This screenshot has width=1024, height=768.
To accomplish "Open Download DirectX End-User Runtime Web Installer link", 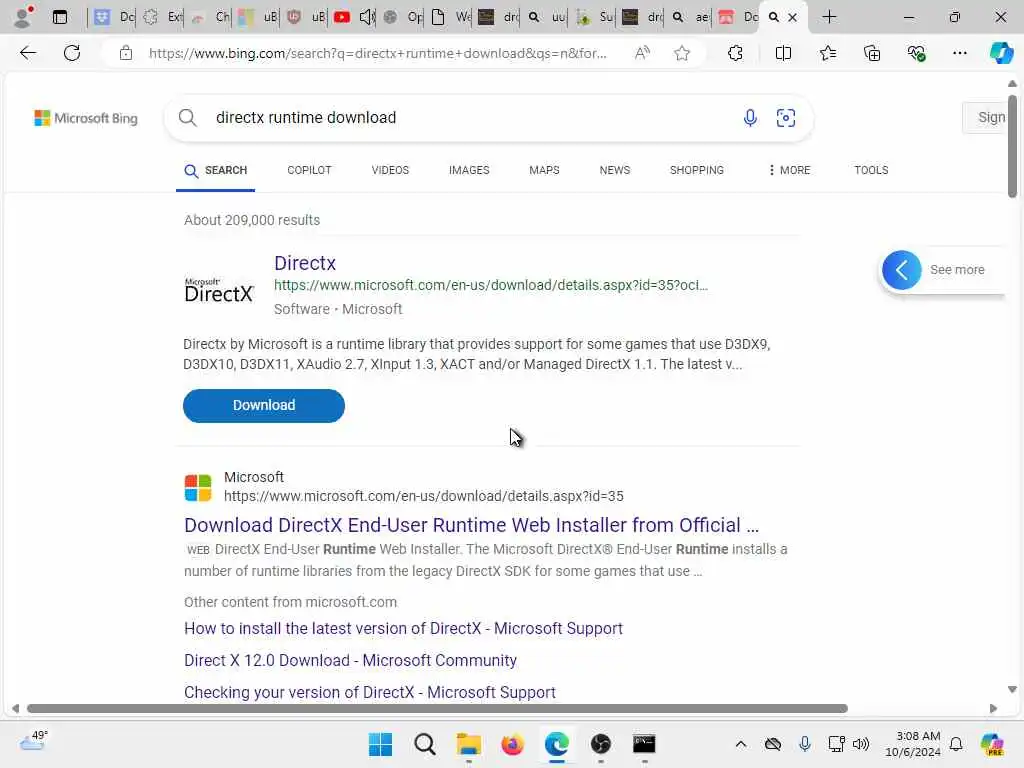I will click(471, 525).
